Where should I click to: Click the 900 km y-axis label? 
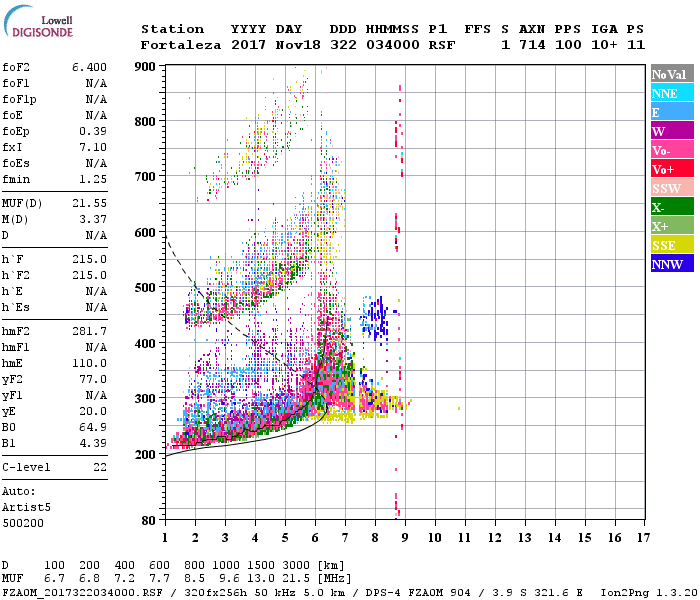coord(145,67)
